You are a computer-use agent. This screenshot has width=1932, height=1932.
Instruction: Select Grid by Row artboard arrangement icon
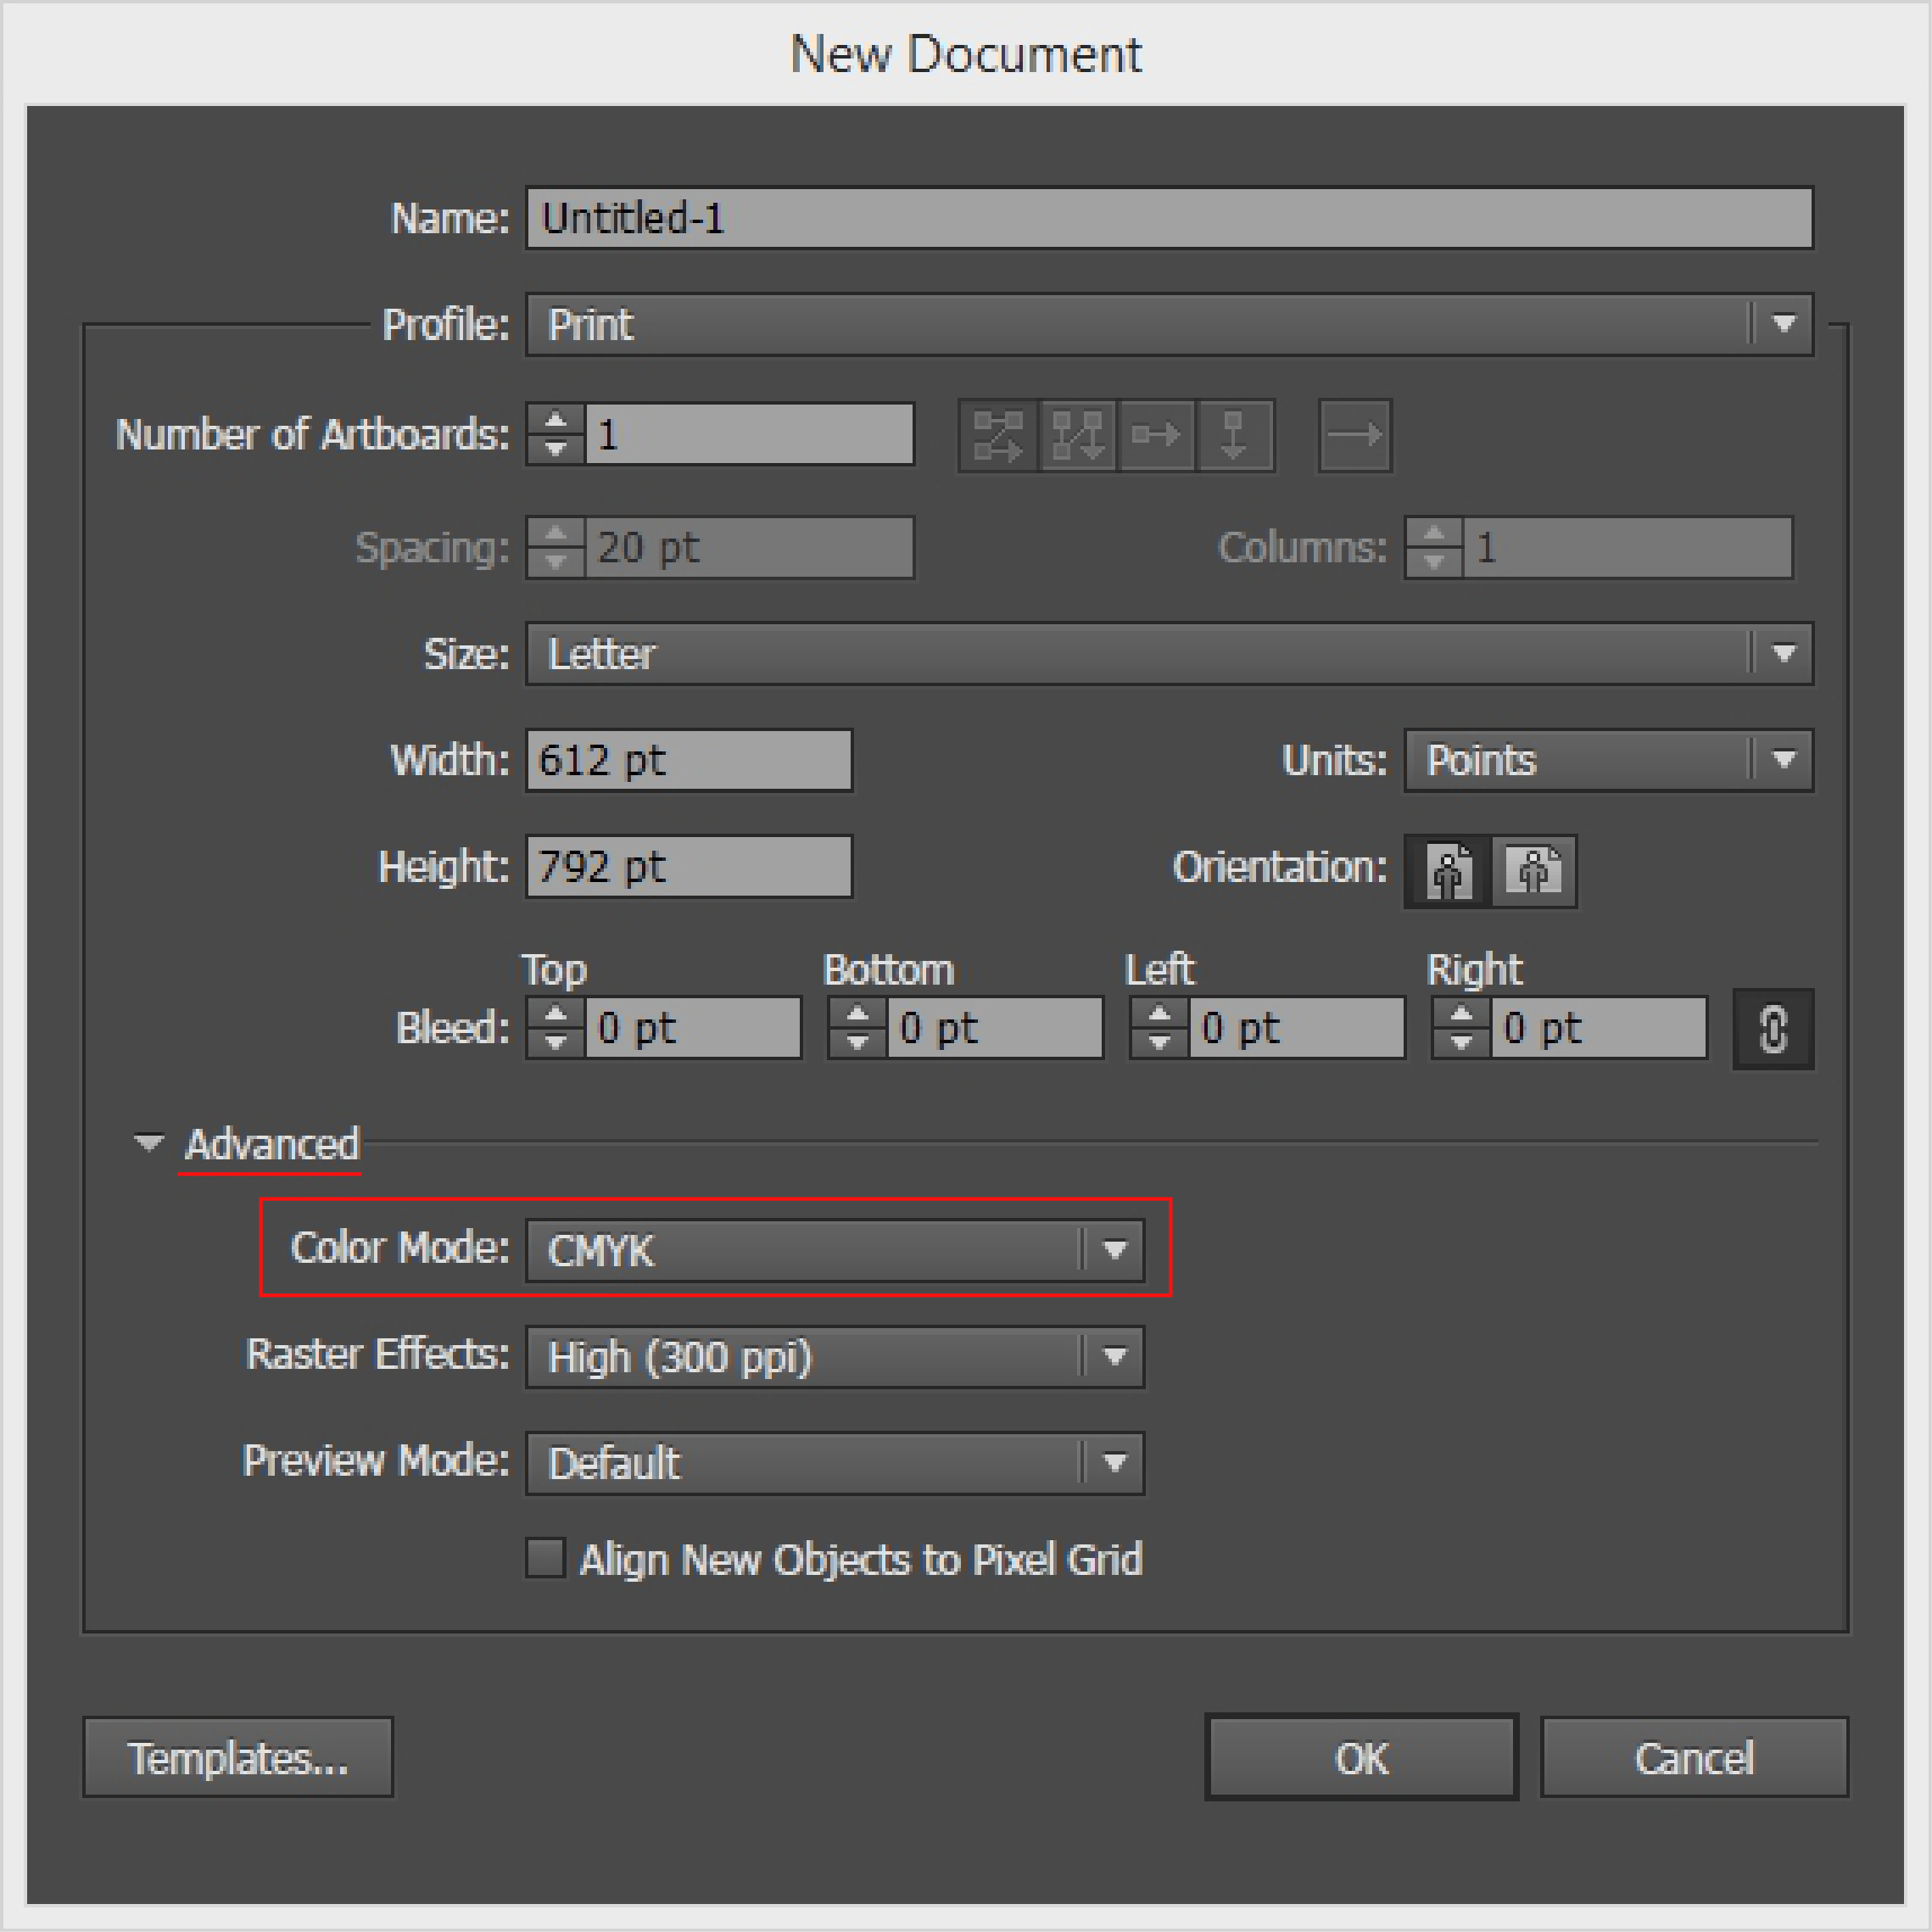click(998, 435)
